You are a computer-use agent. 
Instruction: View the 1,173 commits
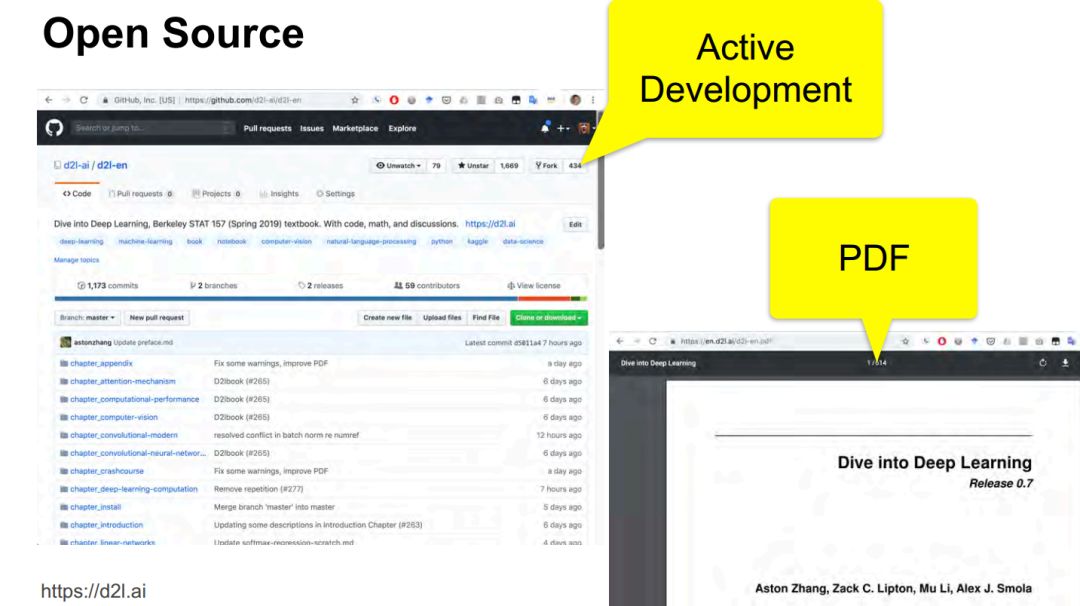point(107,285)
